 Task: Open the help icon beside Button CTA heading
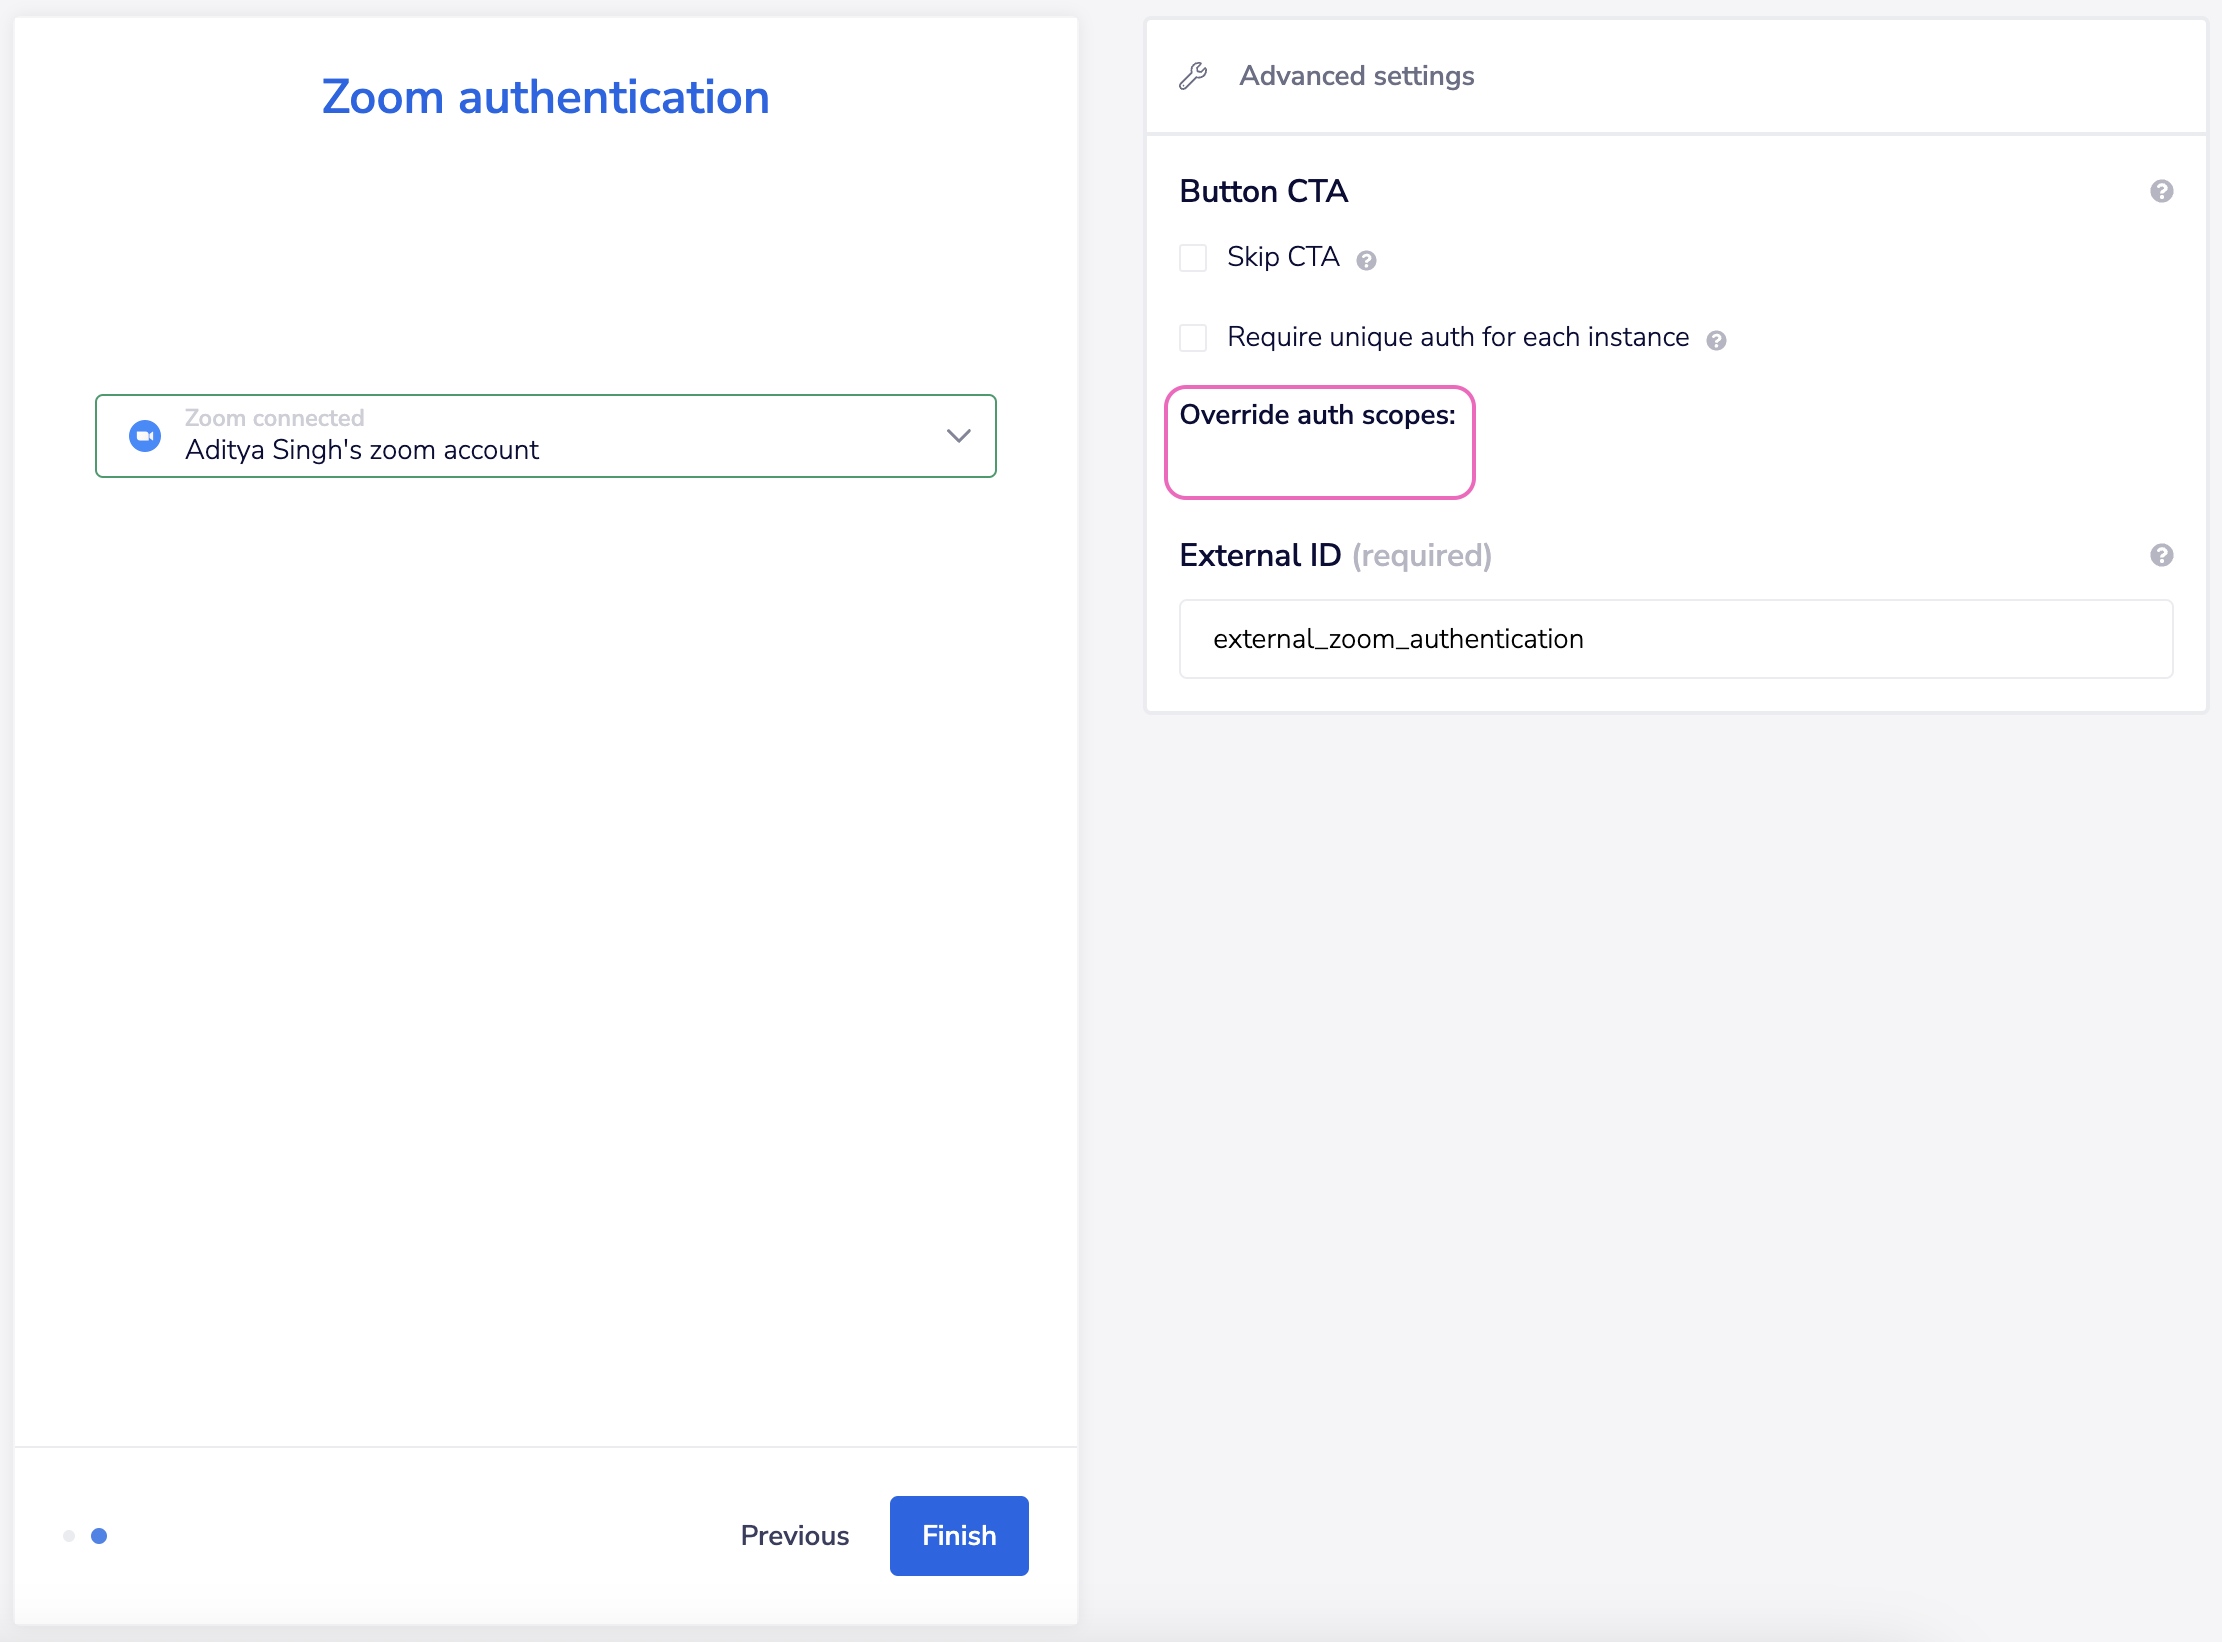point(2162,189)
